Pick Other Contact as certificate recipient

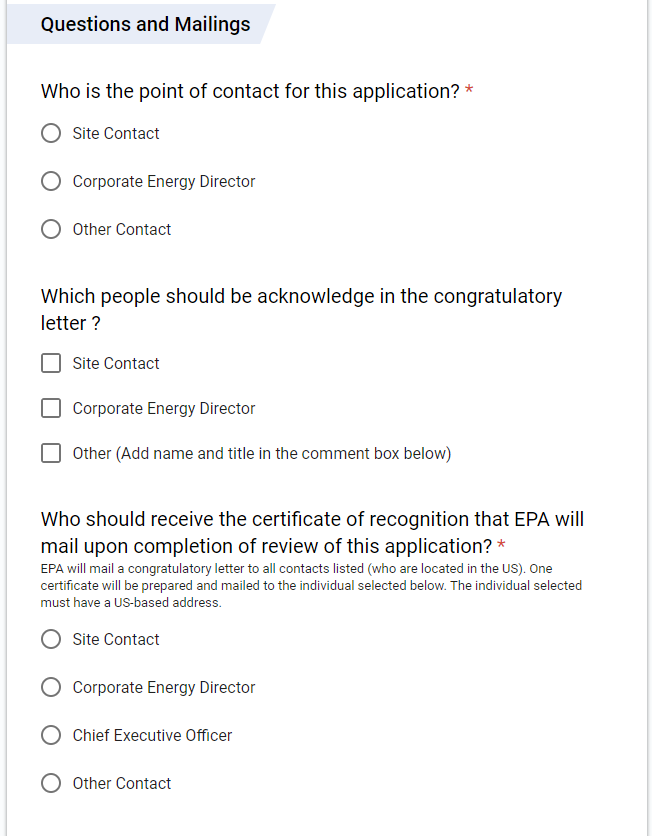click(x=51, y=784)
